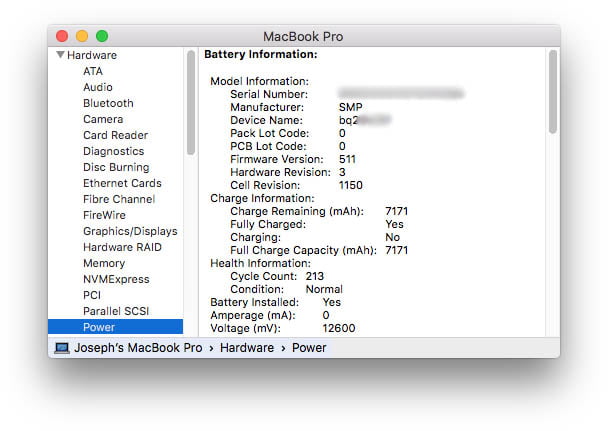Click the Pack Lot Code label
This screenshot has height=431, width=608.
pyautogui.click(x=269, y=133)
